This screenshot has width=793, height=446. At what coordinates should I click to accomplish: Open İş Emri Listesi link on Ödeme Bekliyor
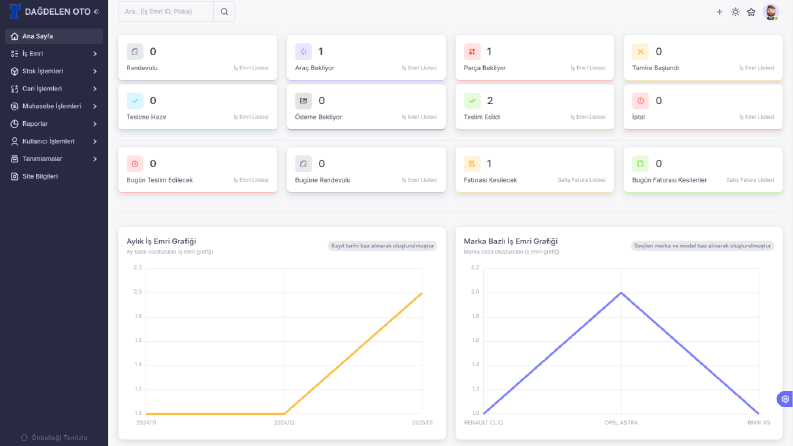point(419,117)
